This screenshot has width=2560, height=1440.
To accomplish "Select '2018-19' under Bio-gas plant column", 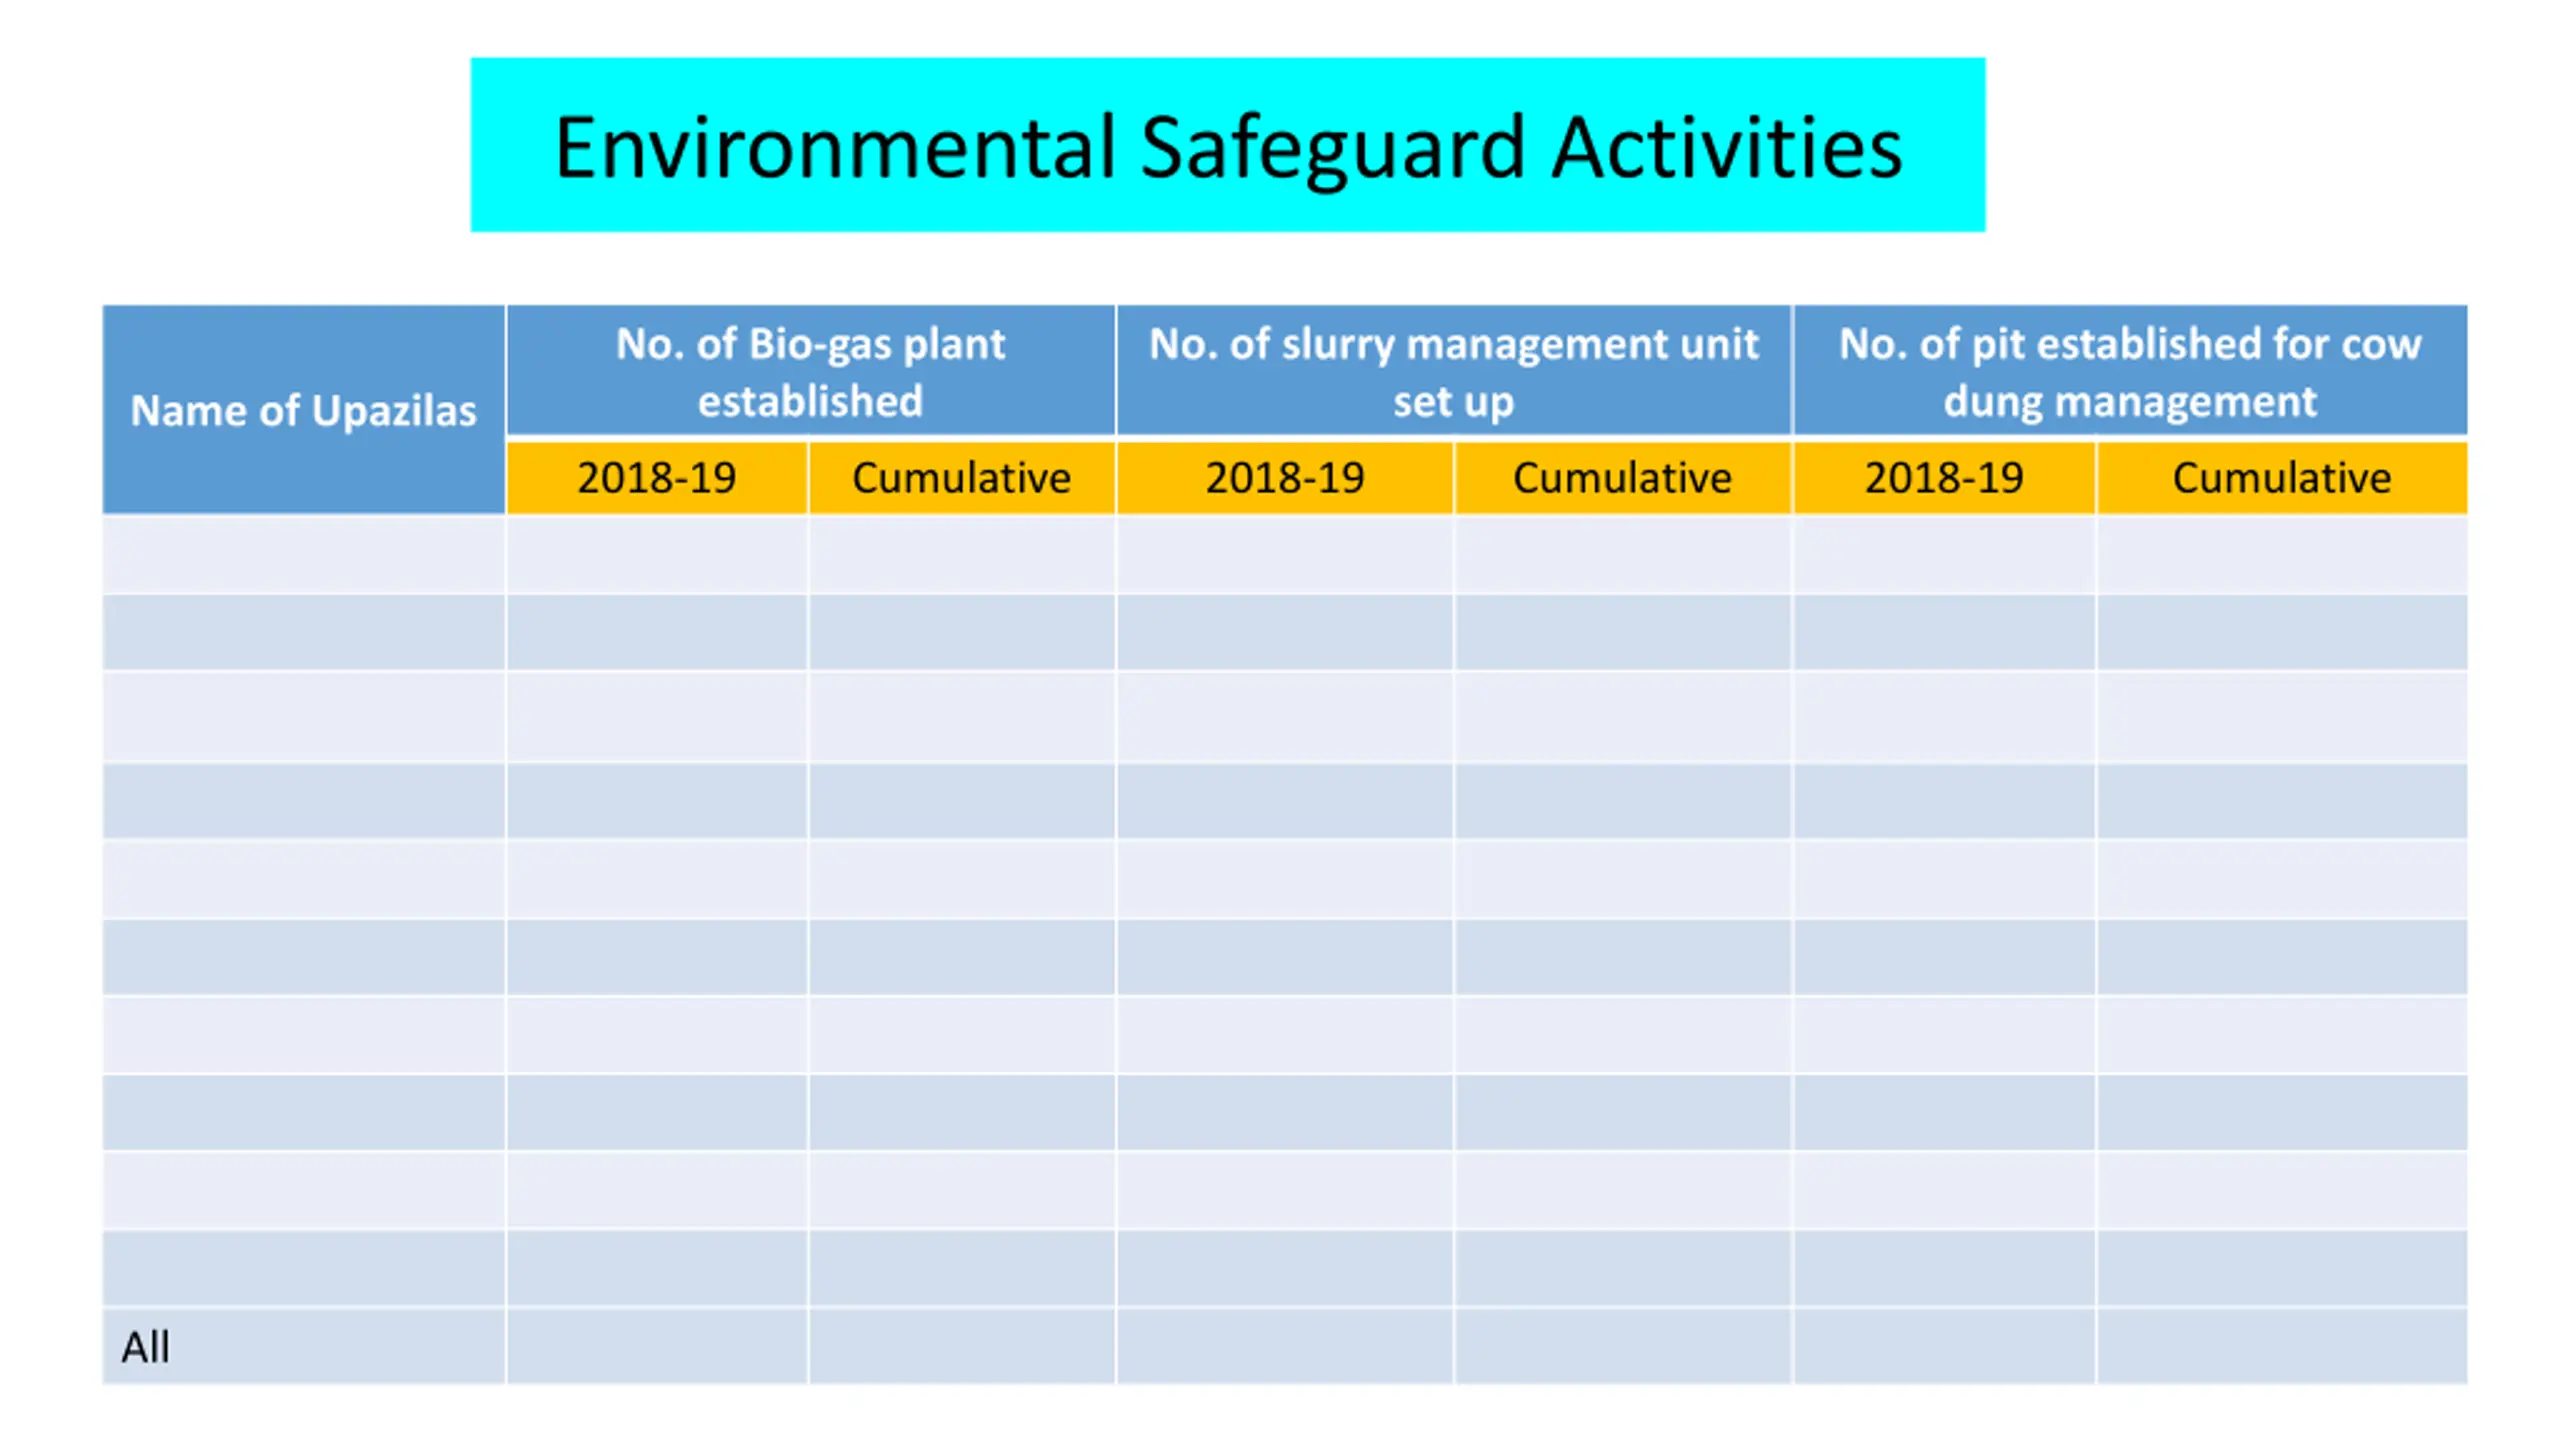I will pyautogui.click(x=657, y=478).
